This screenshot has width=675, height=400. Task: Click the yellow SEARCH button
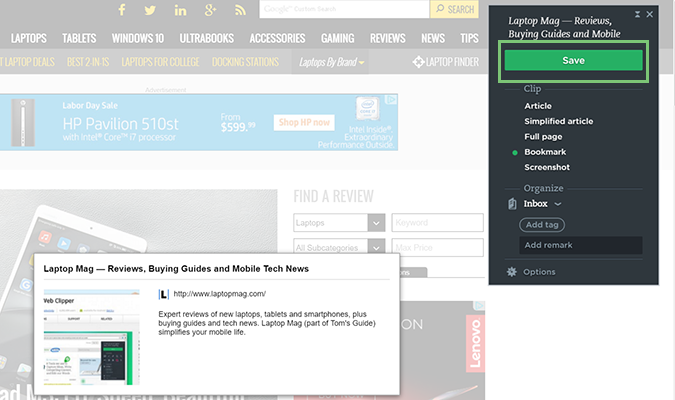tap(454, 9)
